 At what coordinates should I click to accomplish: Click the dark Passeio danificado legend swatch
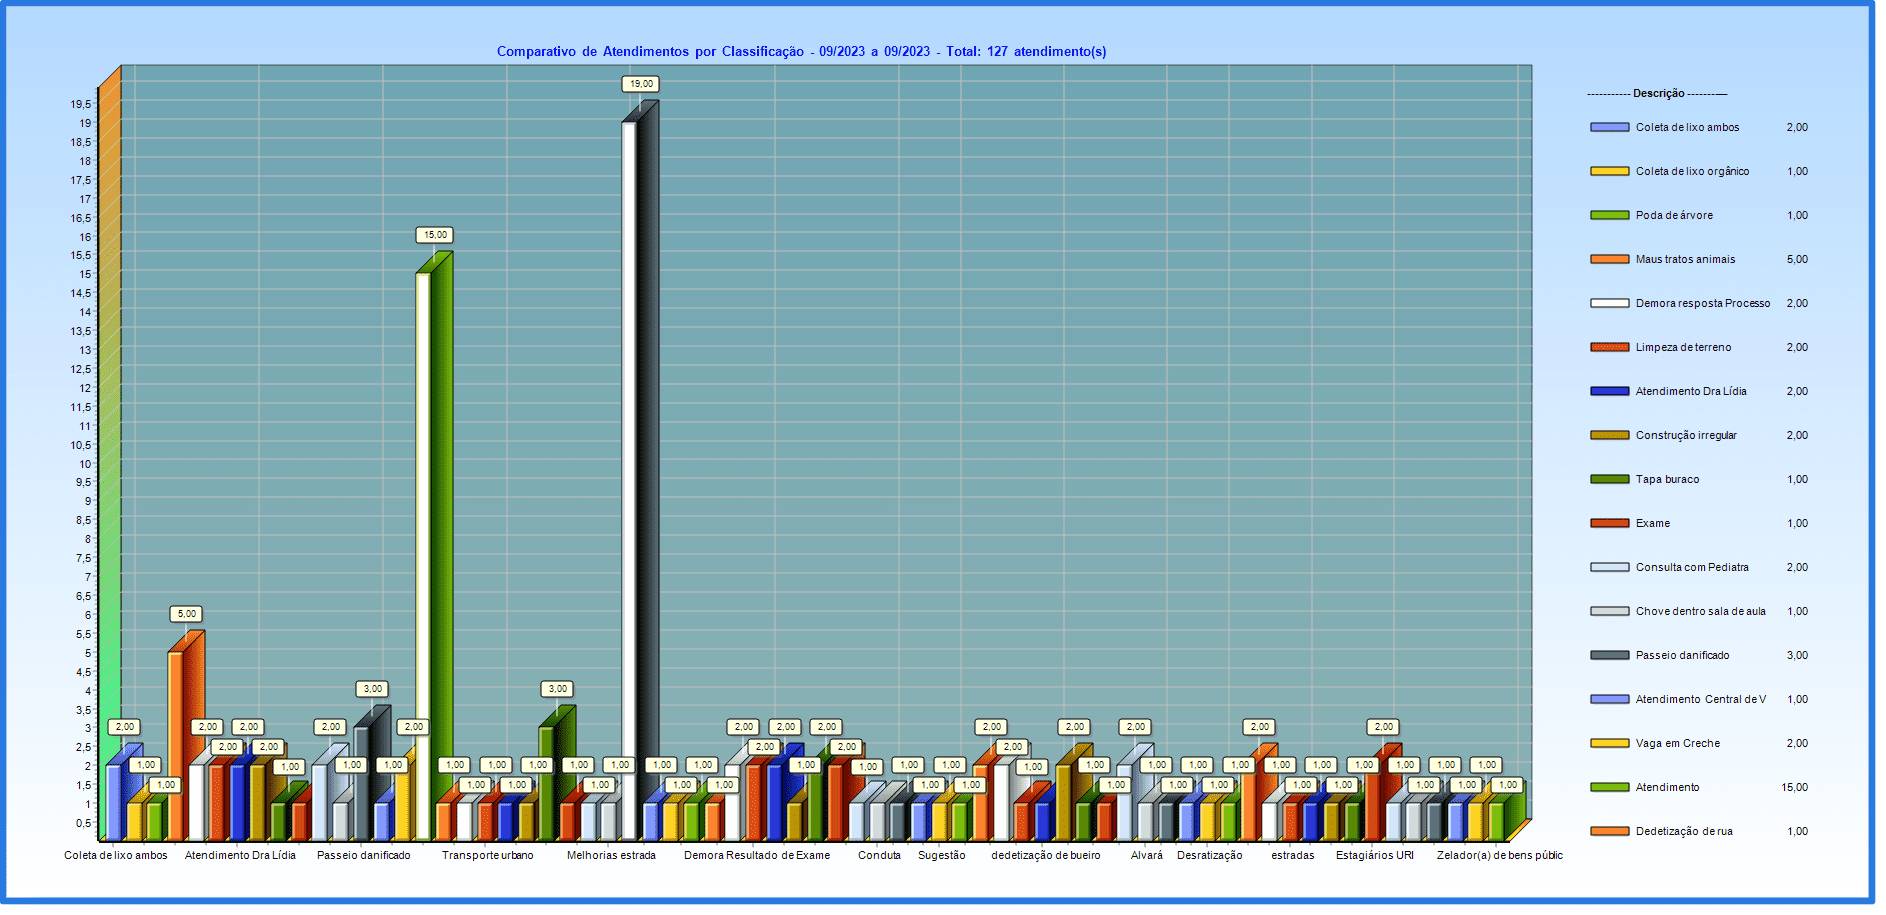1609,655
